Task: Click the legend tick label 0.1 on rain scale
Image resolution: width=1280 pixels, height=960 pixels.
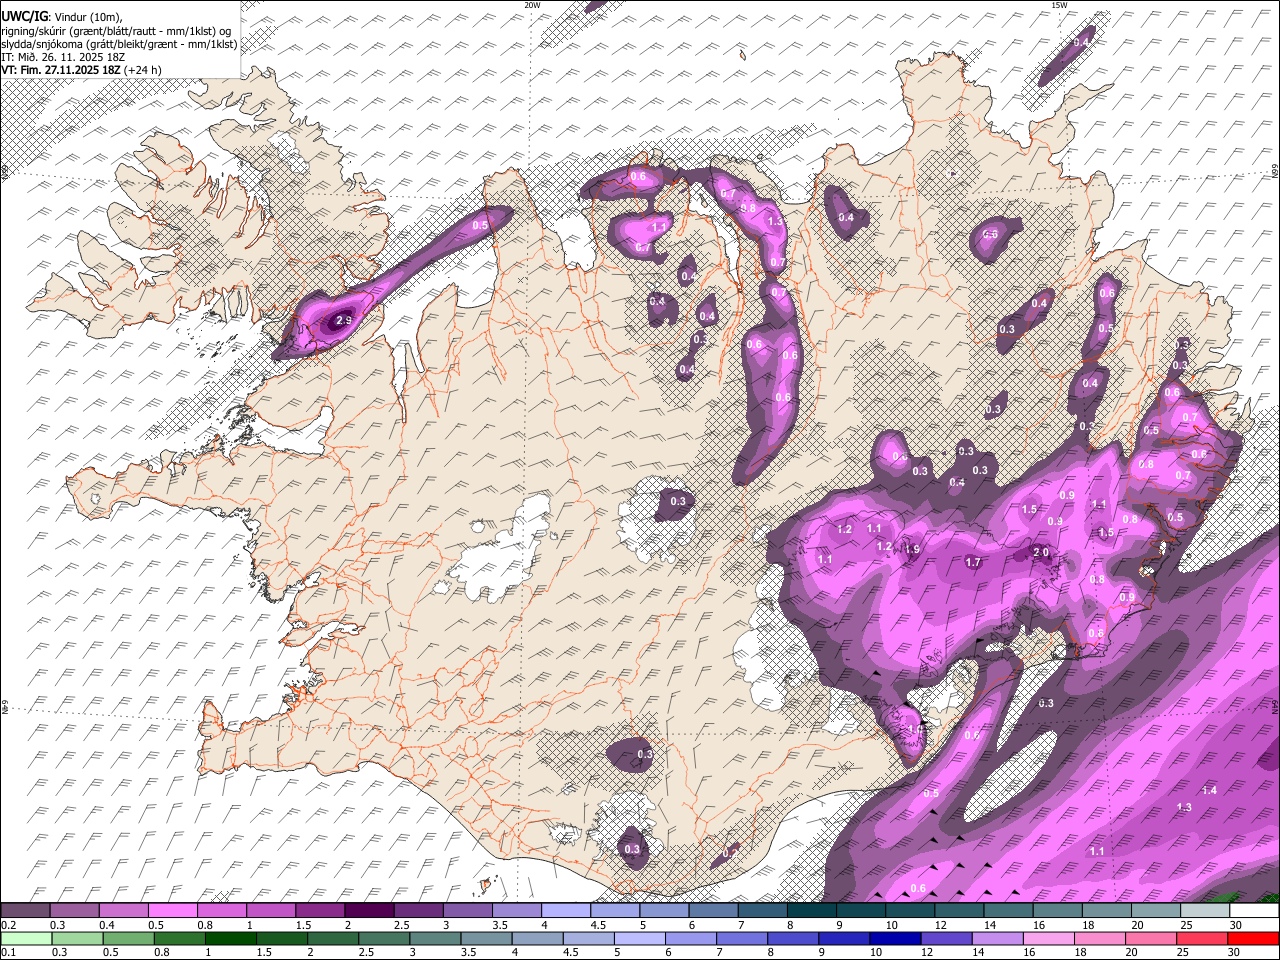Action: click(x=7, y=953)
